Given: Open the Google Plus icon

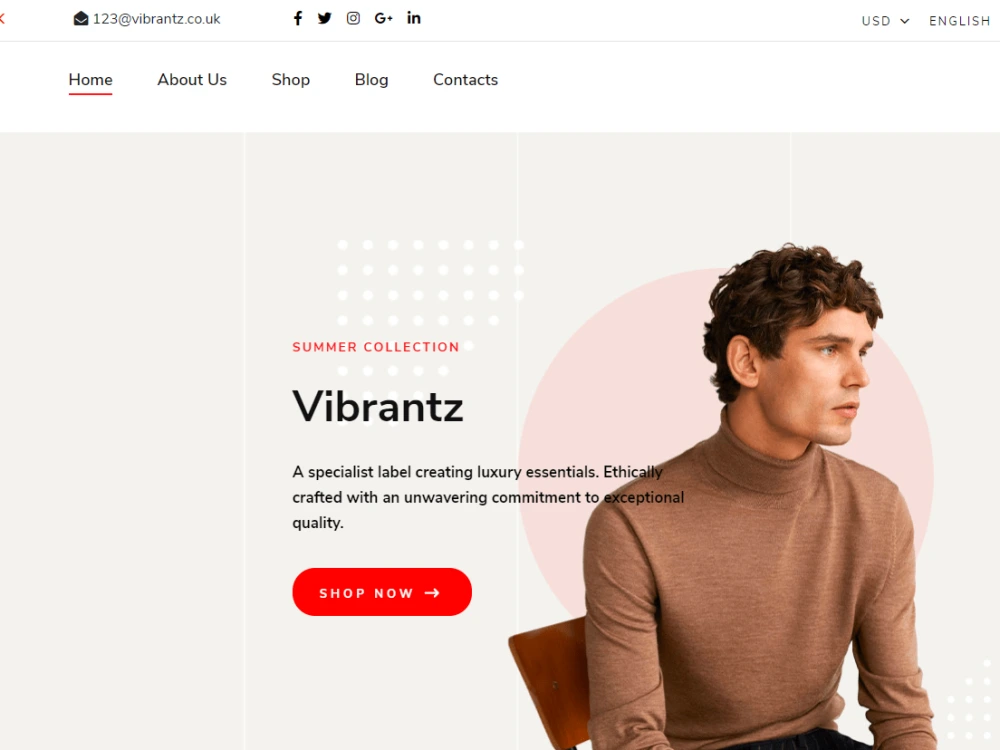Looking at the screenshot, I should point(383,18).
